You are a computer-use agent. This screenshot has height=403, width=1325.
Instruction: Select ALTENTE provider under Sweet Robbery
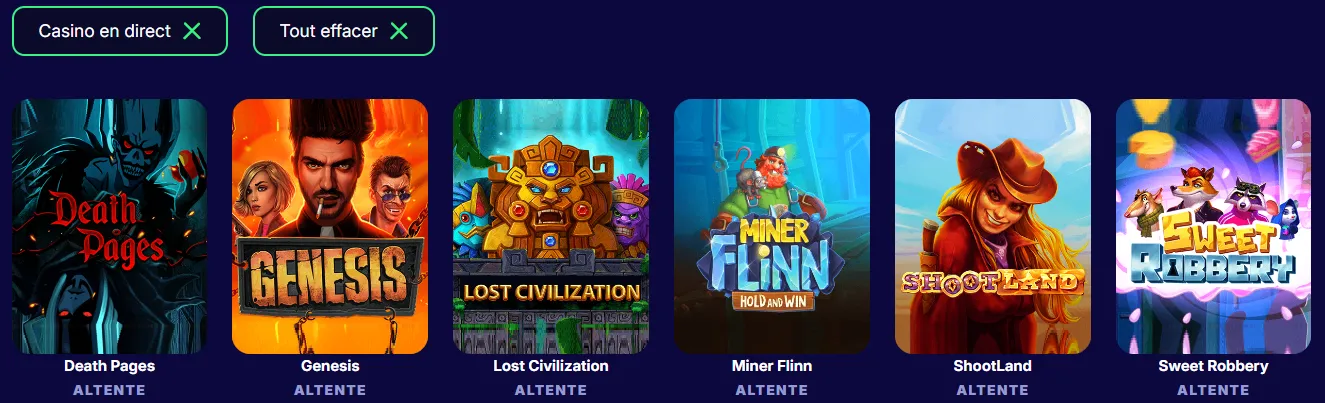[x=1214, y=390]
